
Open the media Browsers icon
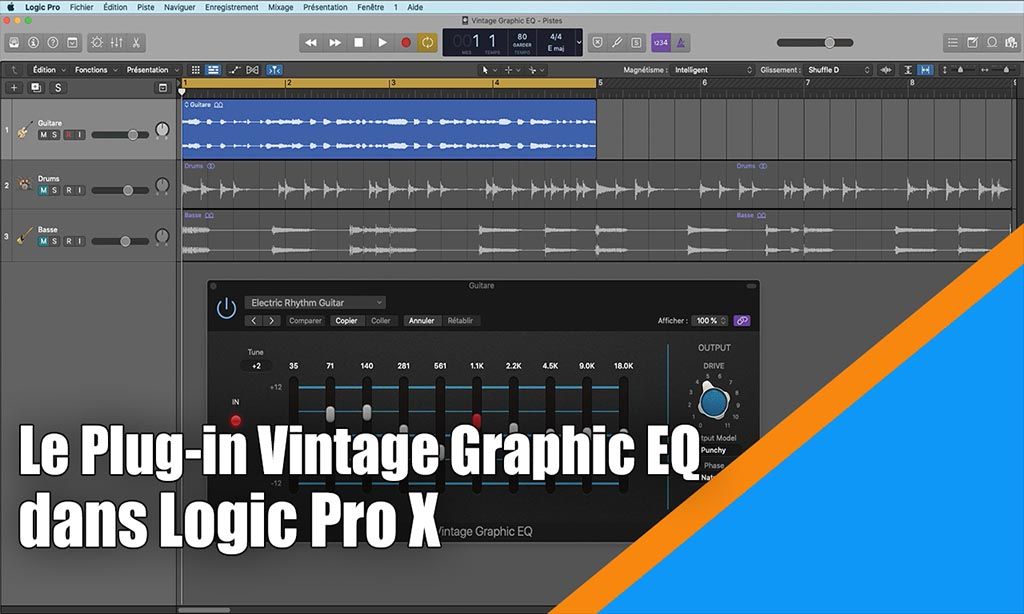point(1011,42)
